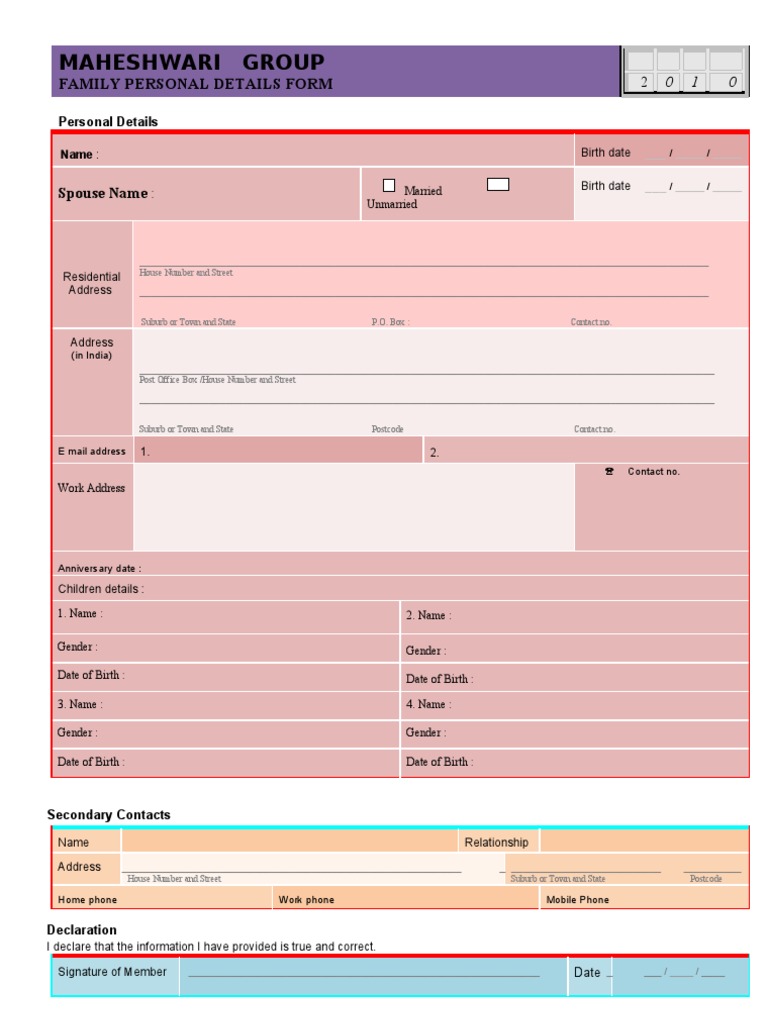Click the Home phone field
The height and width of the screenshot is (1024, 768).
[x=162, y=899]
